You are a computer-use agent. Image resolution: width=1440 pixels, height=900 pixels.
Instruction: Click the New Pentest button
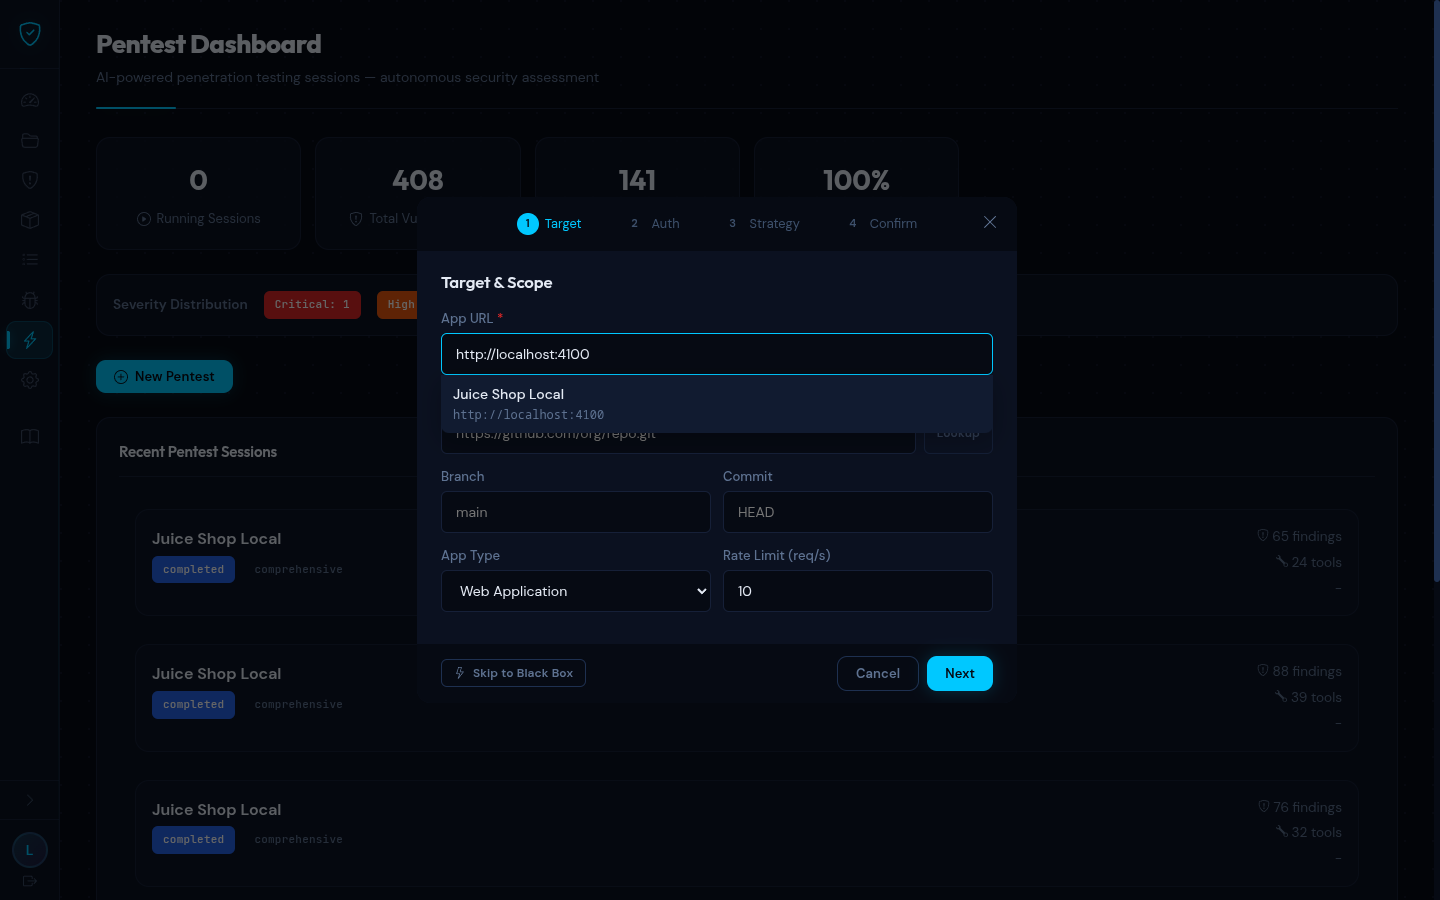coord(164,376)
